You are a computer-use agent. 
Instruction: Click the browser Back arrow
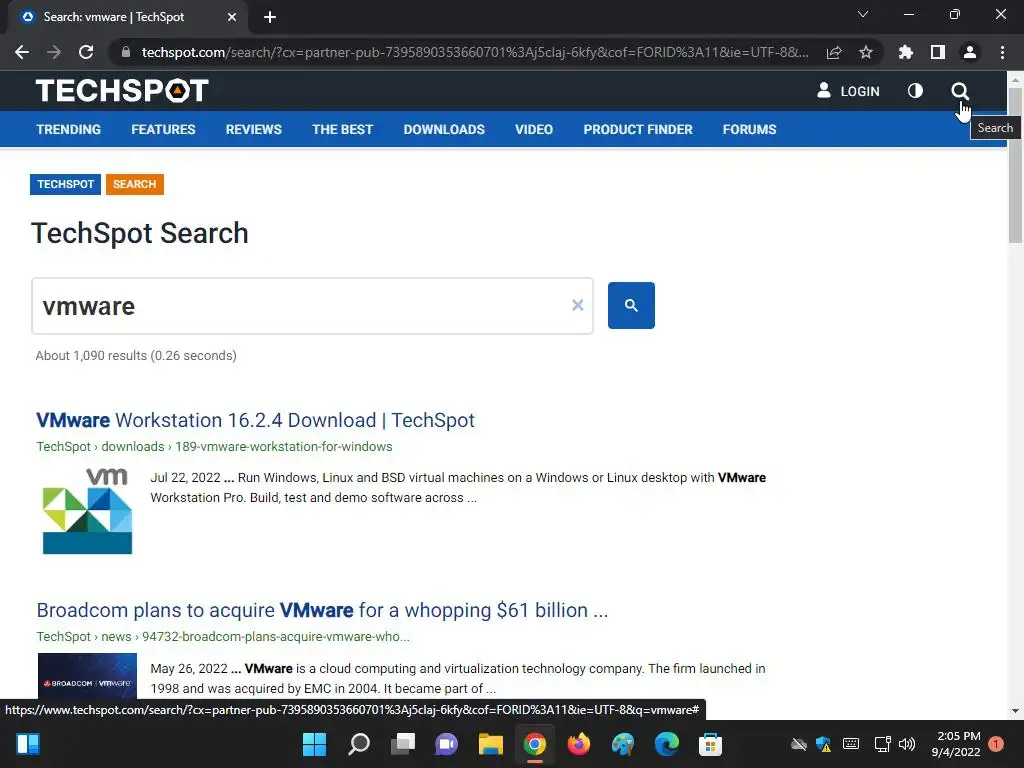click(22, 52)
